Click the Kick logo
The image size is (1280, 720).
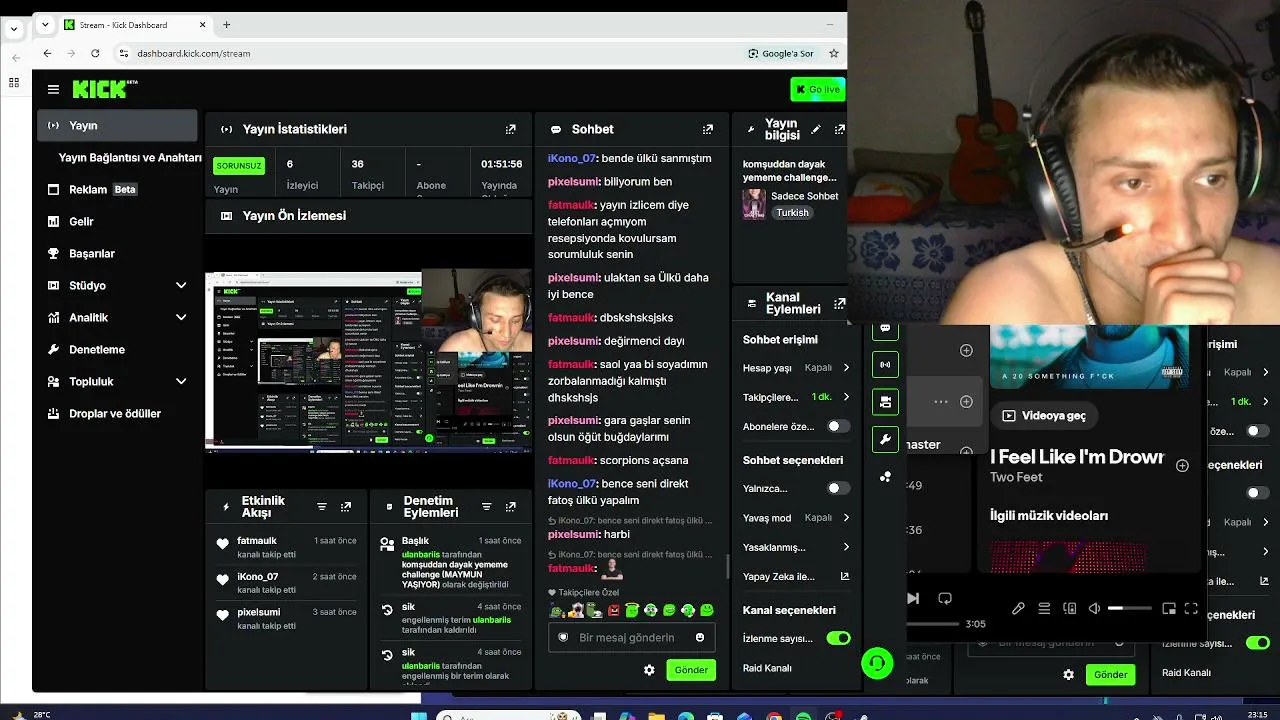click(105, 89)
